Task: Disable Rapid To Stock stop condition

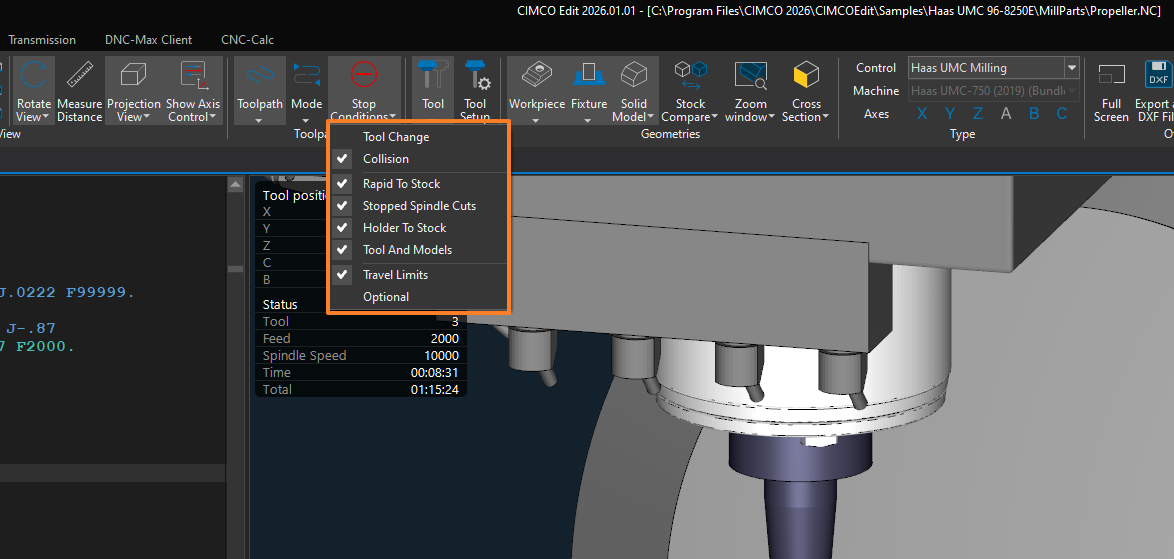Action: pyautogui.click(x=401, y=184)
